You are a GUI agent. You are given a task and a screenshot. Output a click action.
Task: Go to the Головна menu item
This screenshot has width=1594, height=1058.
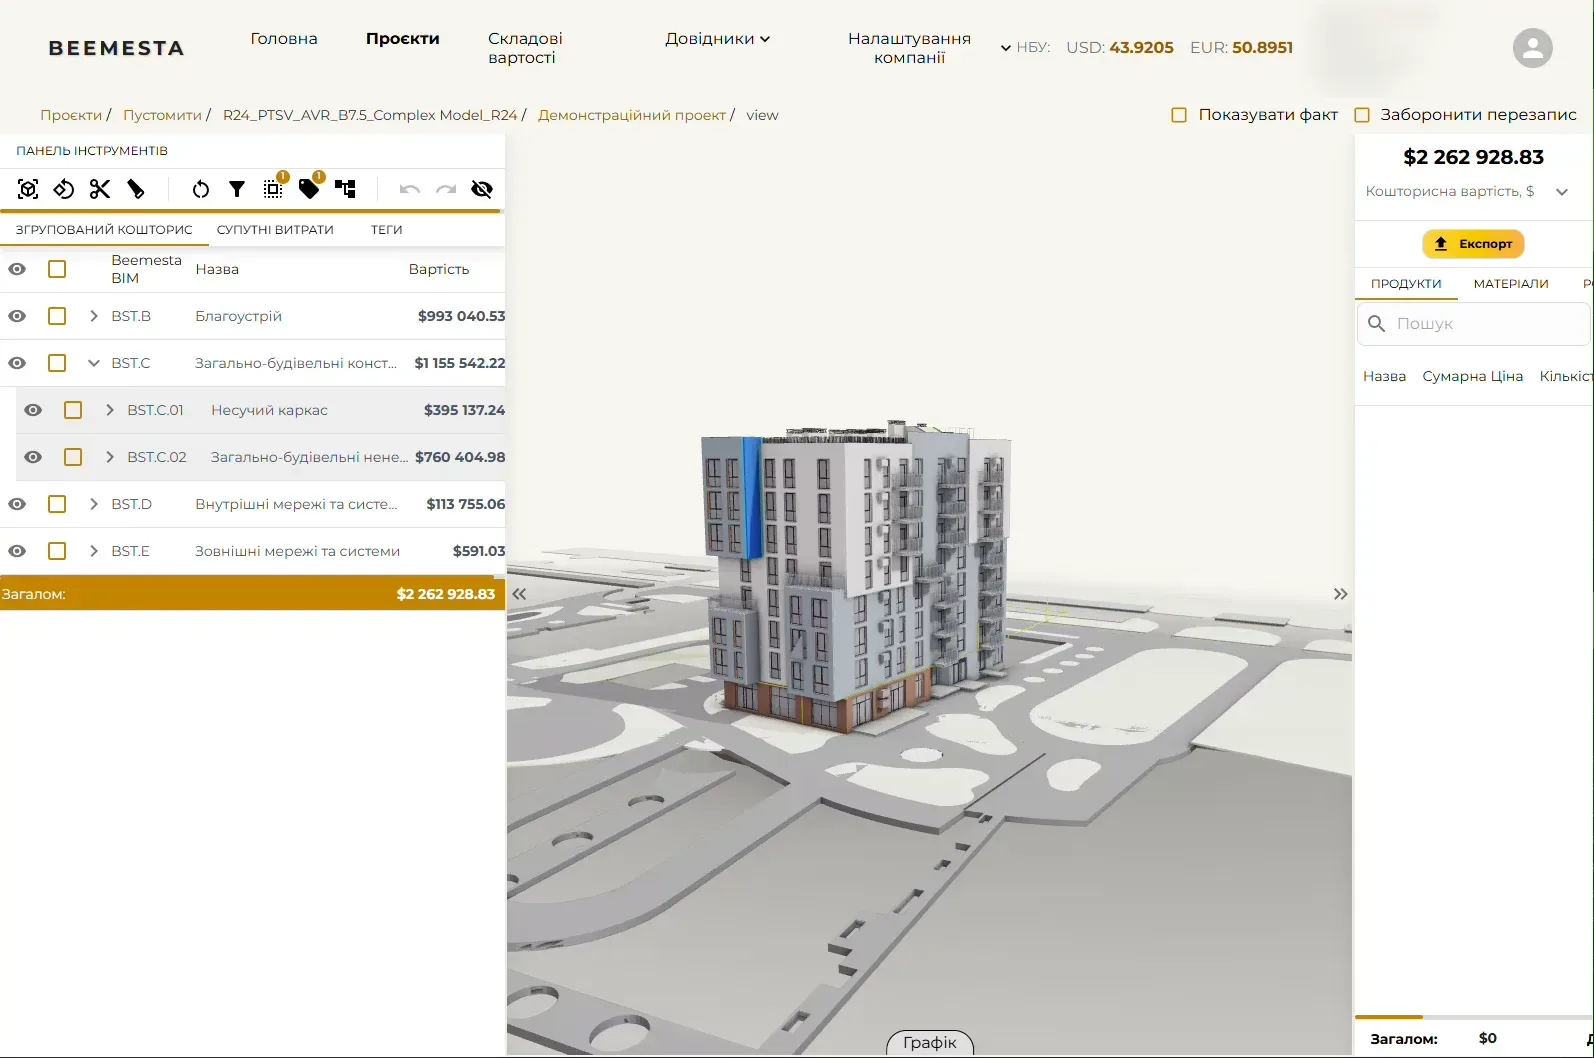click(x=284, y=39)
